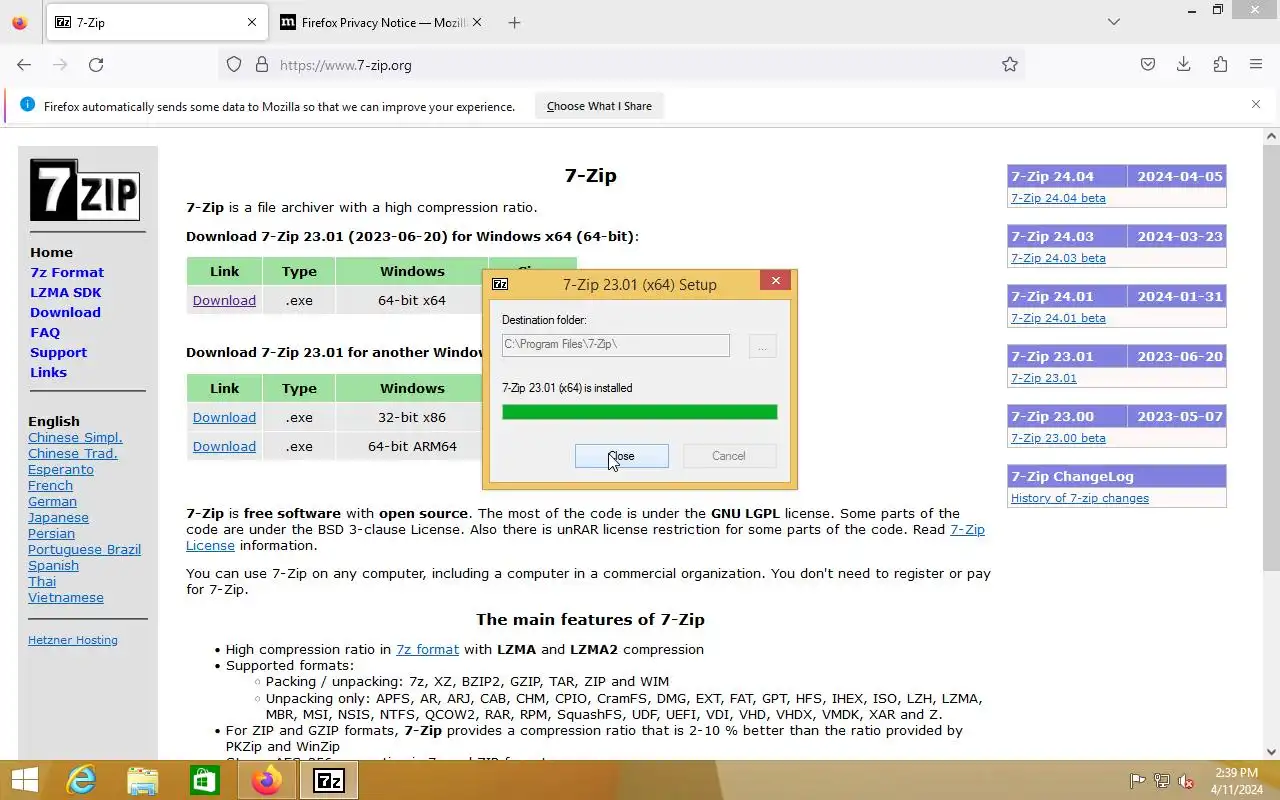
Task: Switch language to Vietnamese
Action: tap(66, 597)
